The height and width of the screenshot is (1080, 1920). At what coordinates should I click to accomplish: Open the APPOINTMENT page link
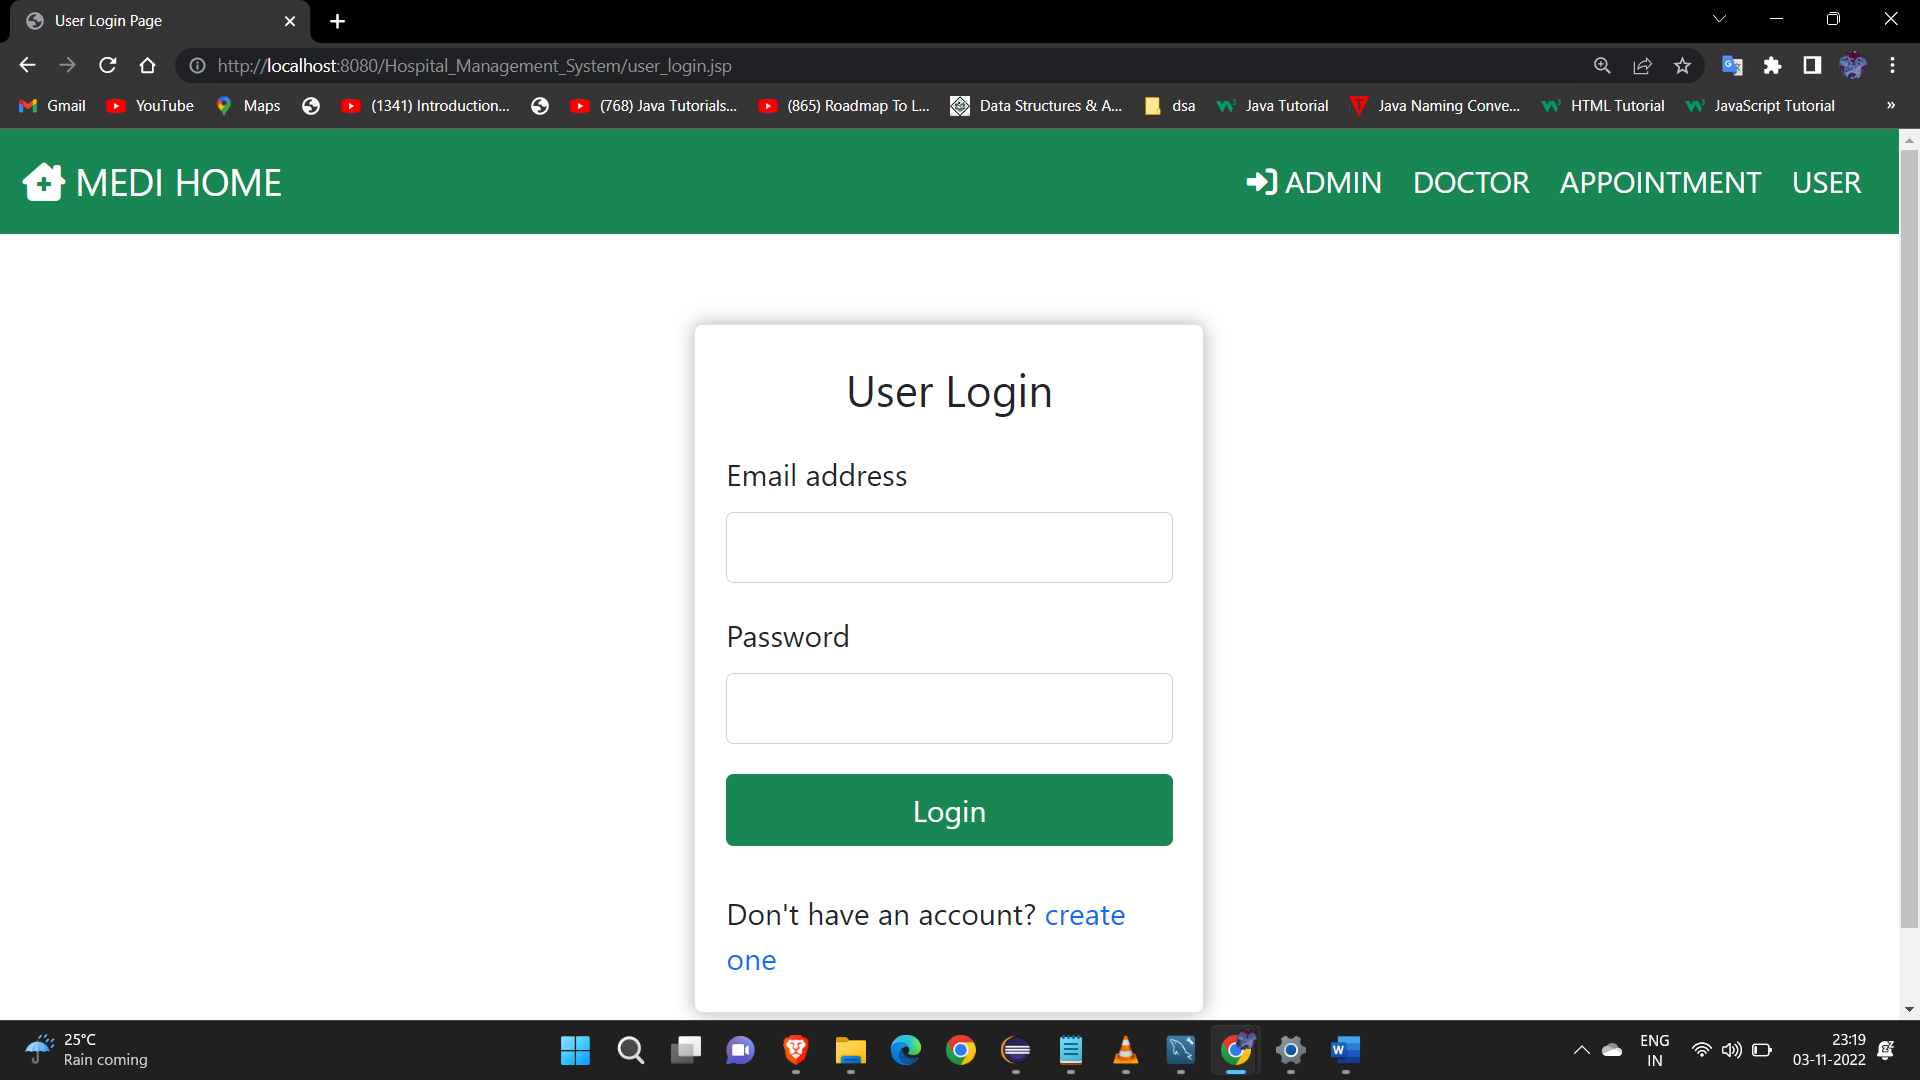(1660, 183)
